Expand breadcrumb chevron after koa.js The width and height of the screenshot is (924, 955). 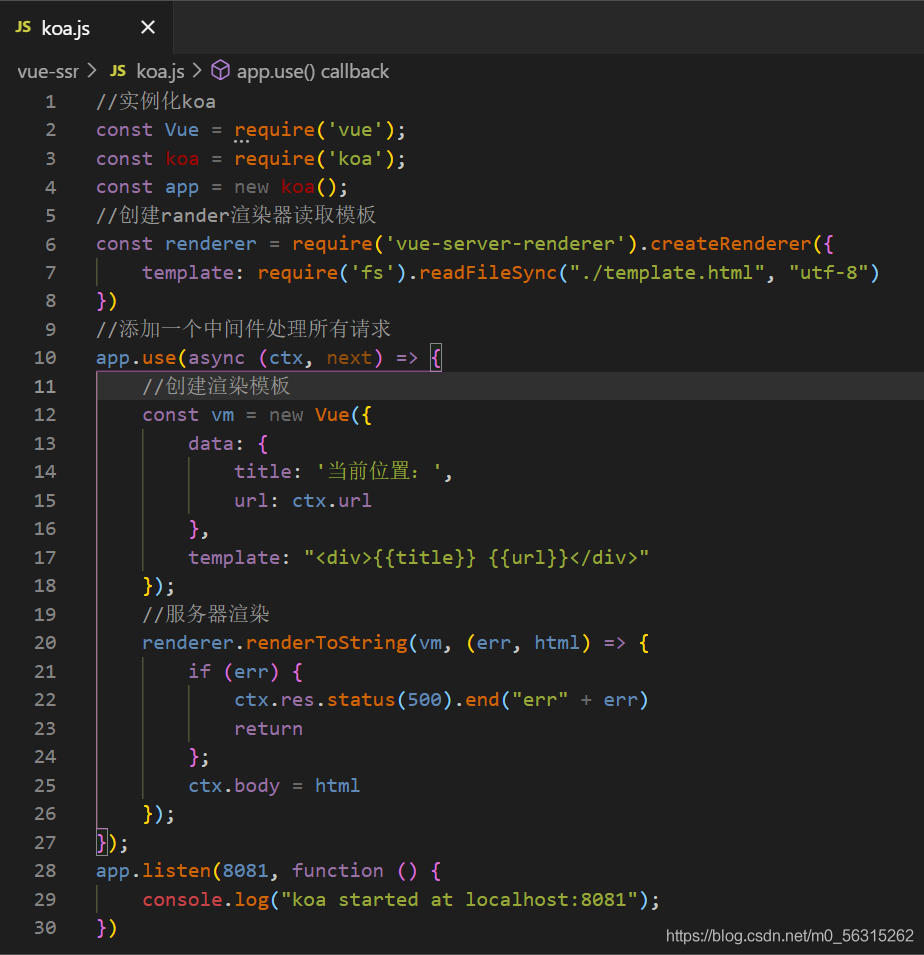(x=197, y=71)
